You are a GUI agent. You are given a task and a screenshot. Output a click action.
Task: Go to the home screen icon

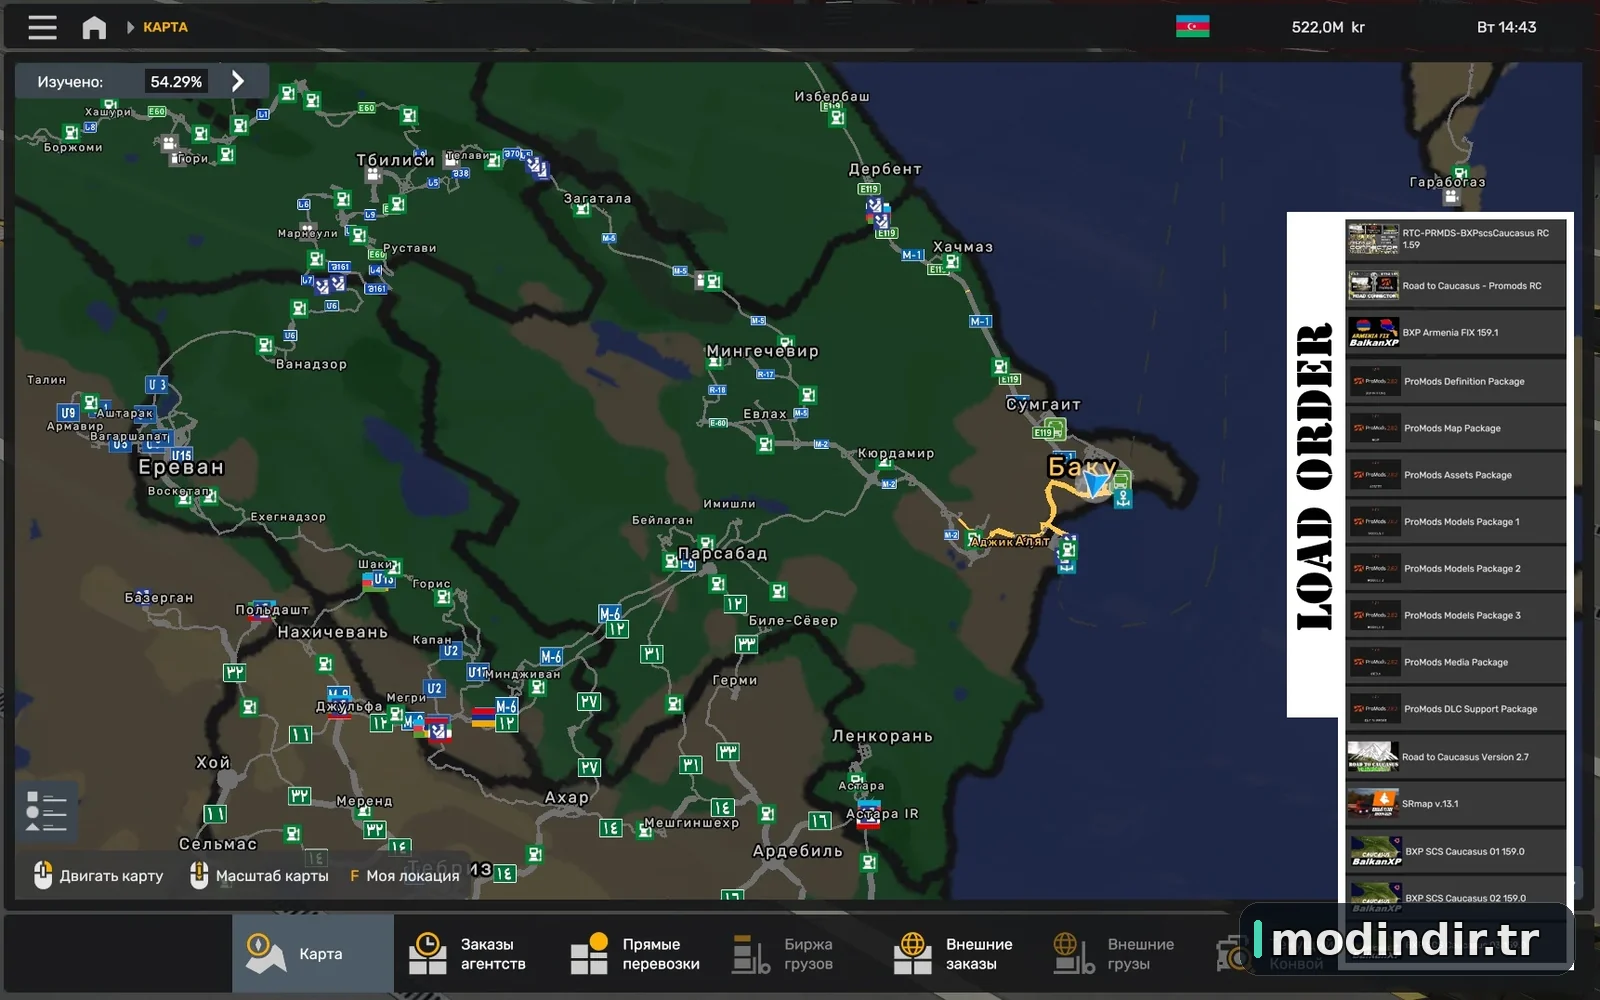tap(94, 27)
